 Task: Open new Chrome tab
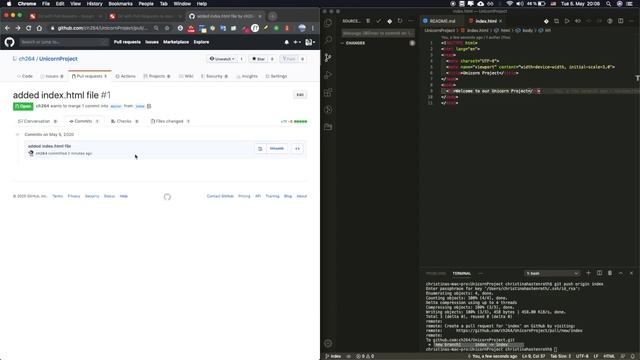click(x=272, y=16)
